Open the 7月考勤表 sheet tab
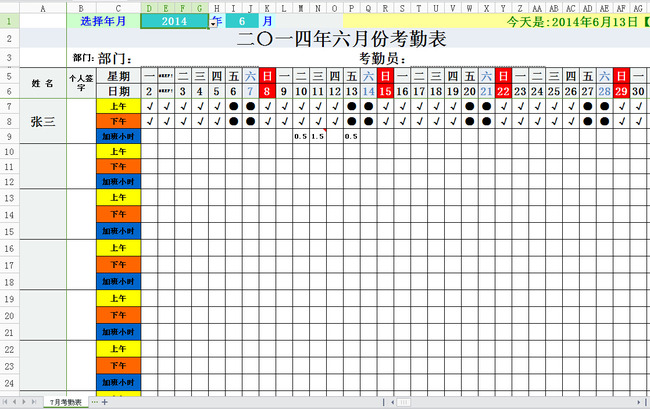Image resolution: width=650 pixels, height=409 pixels. click(x=66, y=402)
